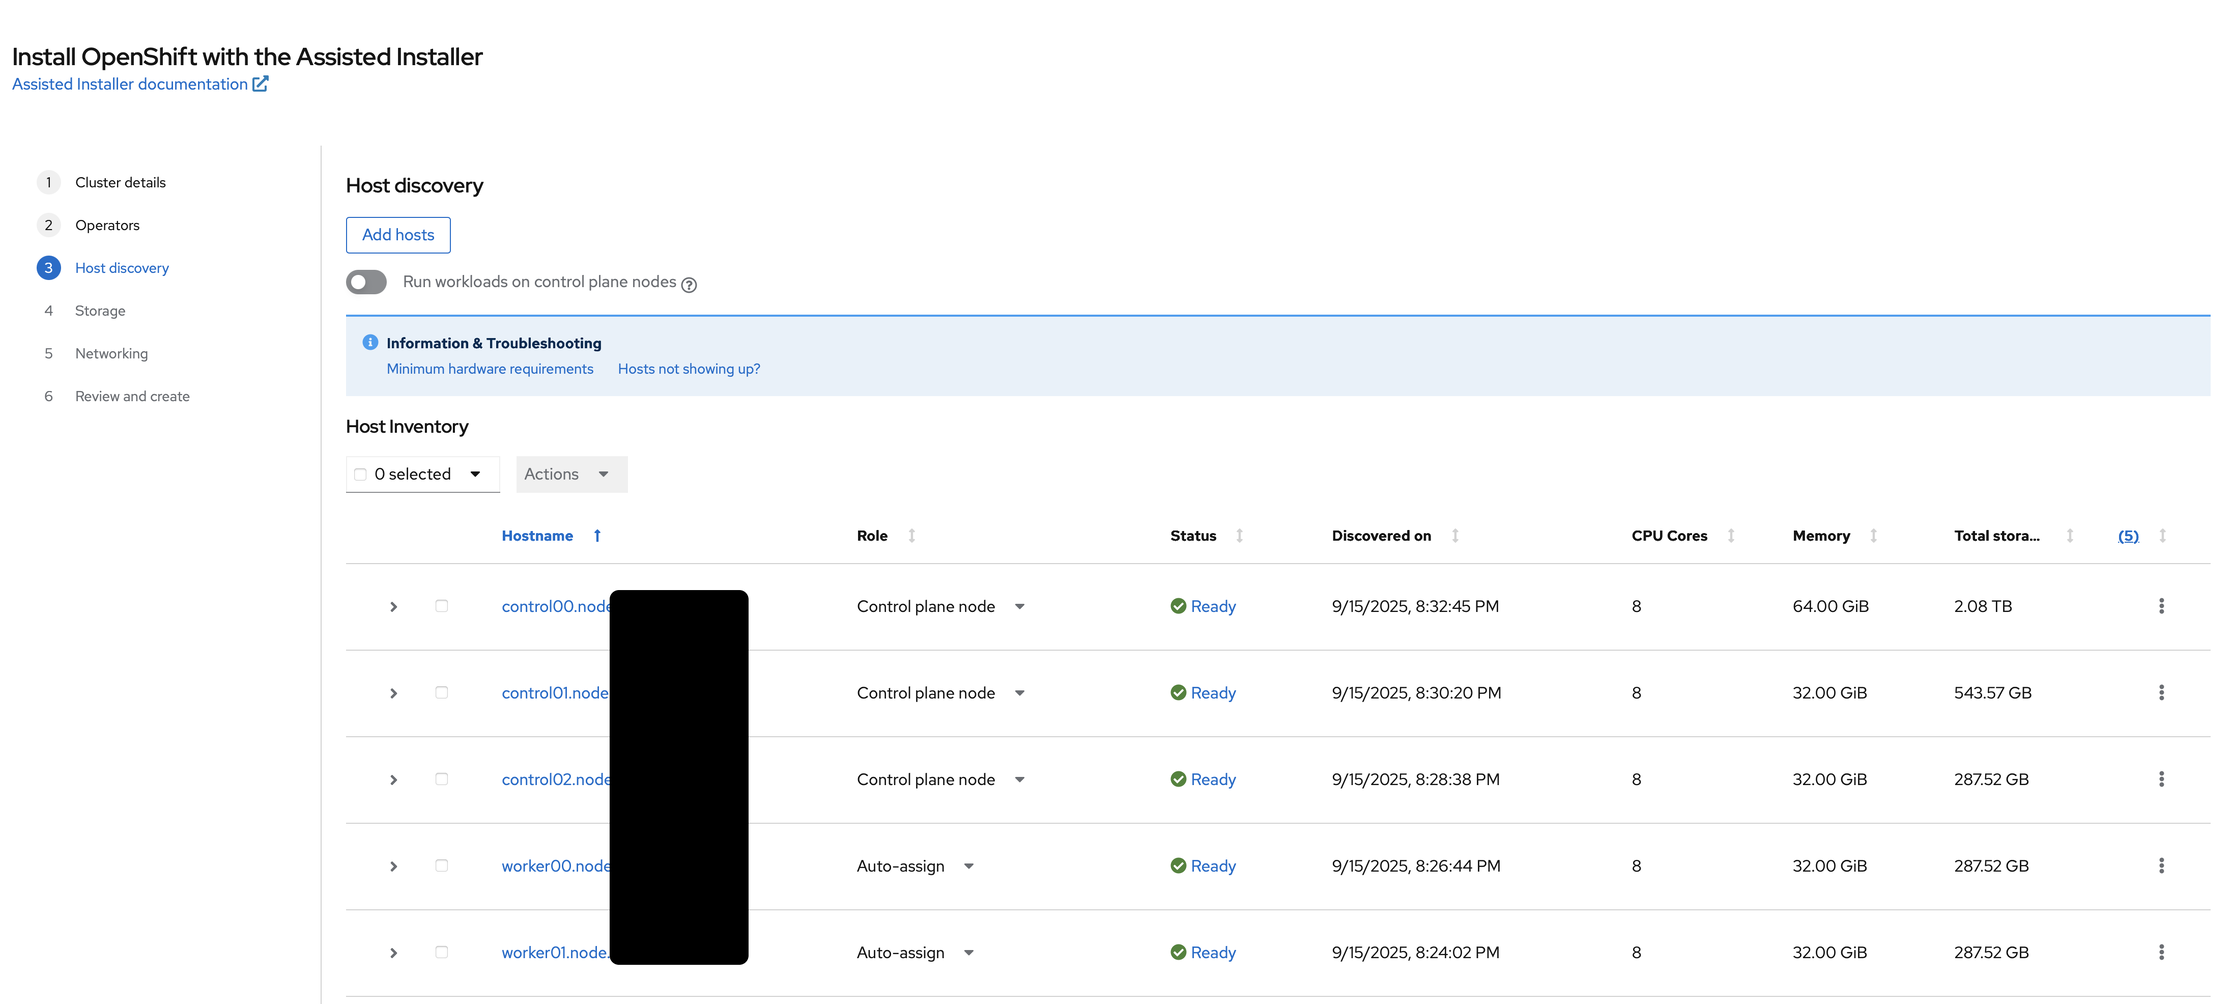Check the checkbox for control02 host

pyautogui.click(x=441, y=779)
